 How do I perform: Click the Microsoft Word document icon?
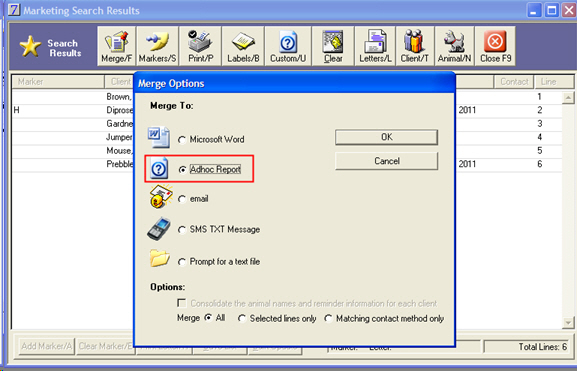(x=159, y=137)
